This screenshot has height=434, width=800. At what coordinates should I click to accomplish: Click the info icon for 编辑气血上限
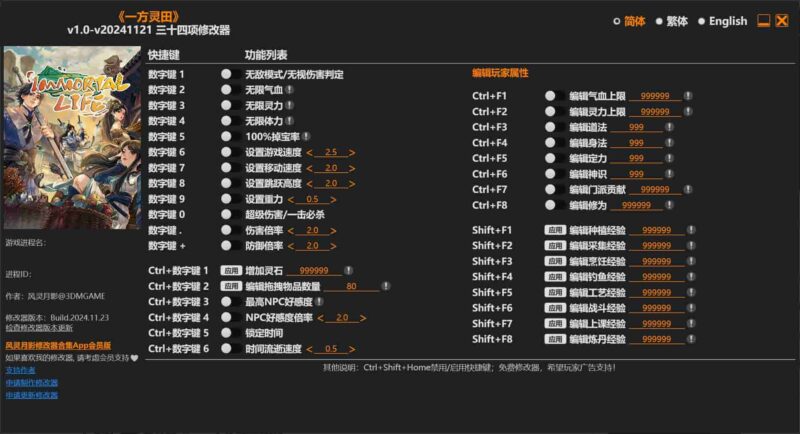[x=688, y=96]
